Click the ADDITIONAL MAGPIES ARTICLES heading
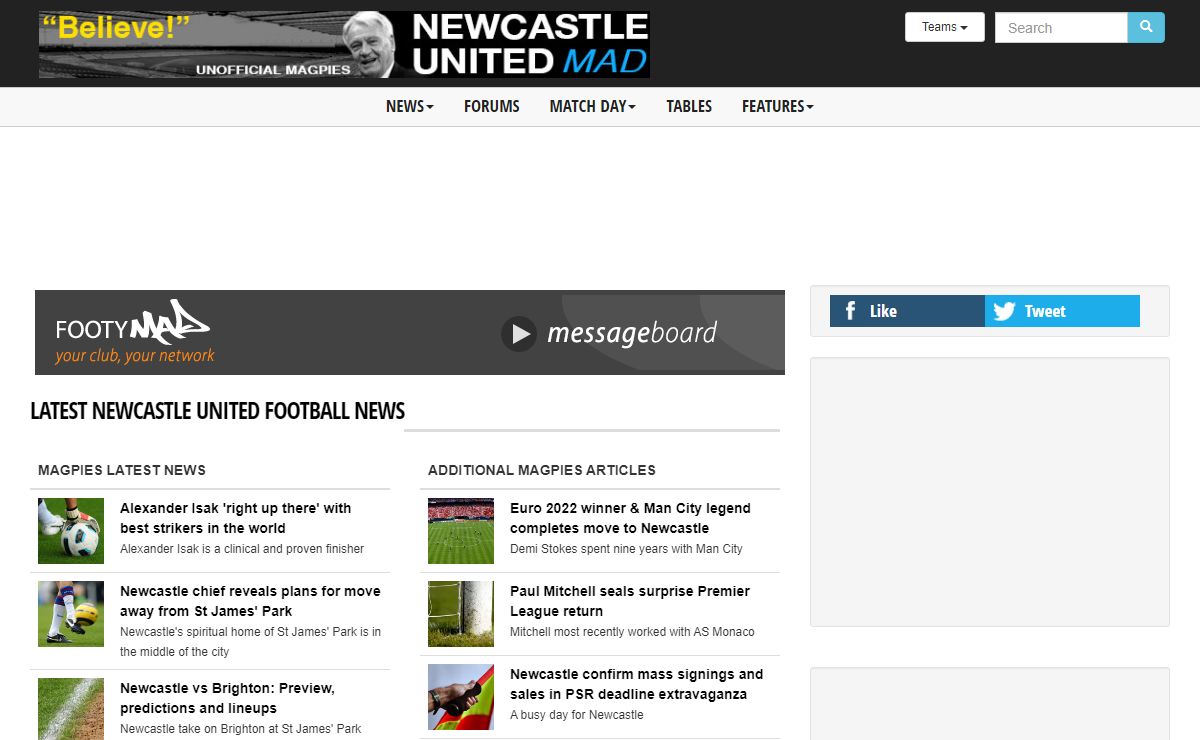1200x740 pixels. (x=542, y=470)
